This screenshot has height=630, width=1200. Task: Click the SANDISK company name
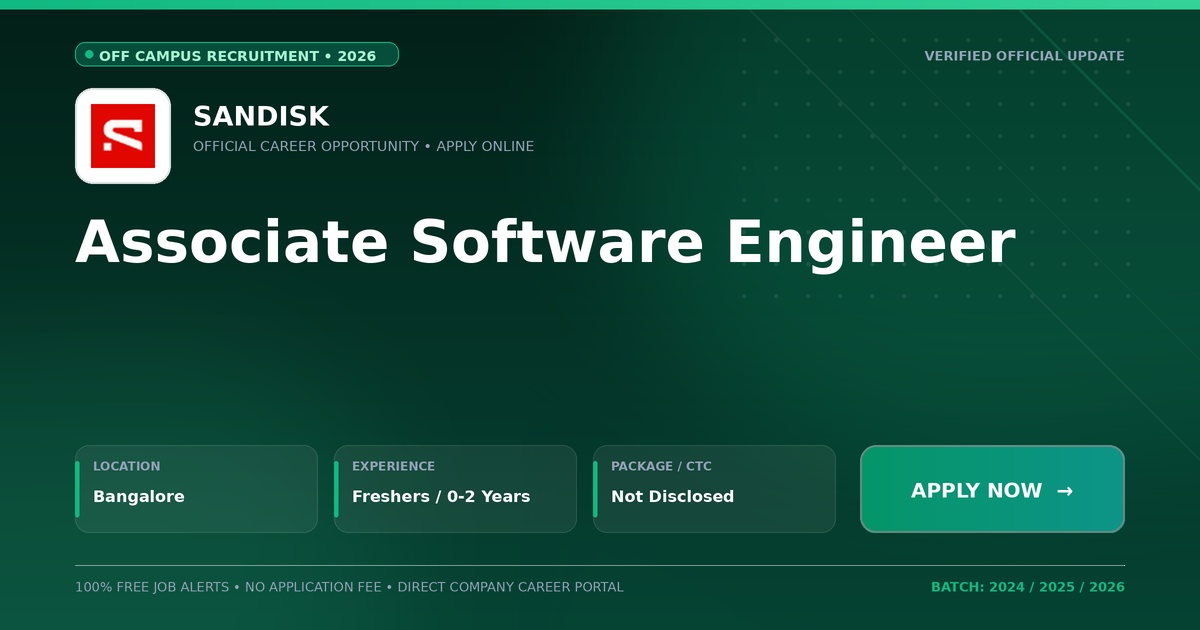(x=261, y=116)
